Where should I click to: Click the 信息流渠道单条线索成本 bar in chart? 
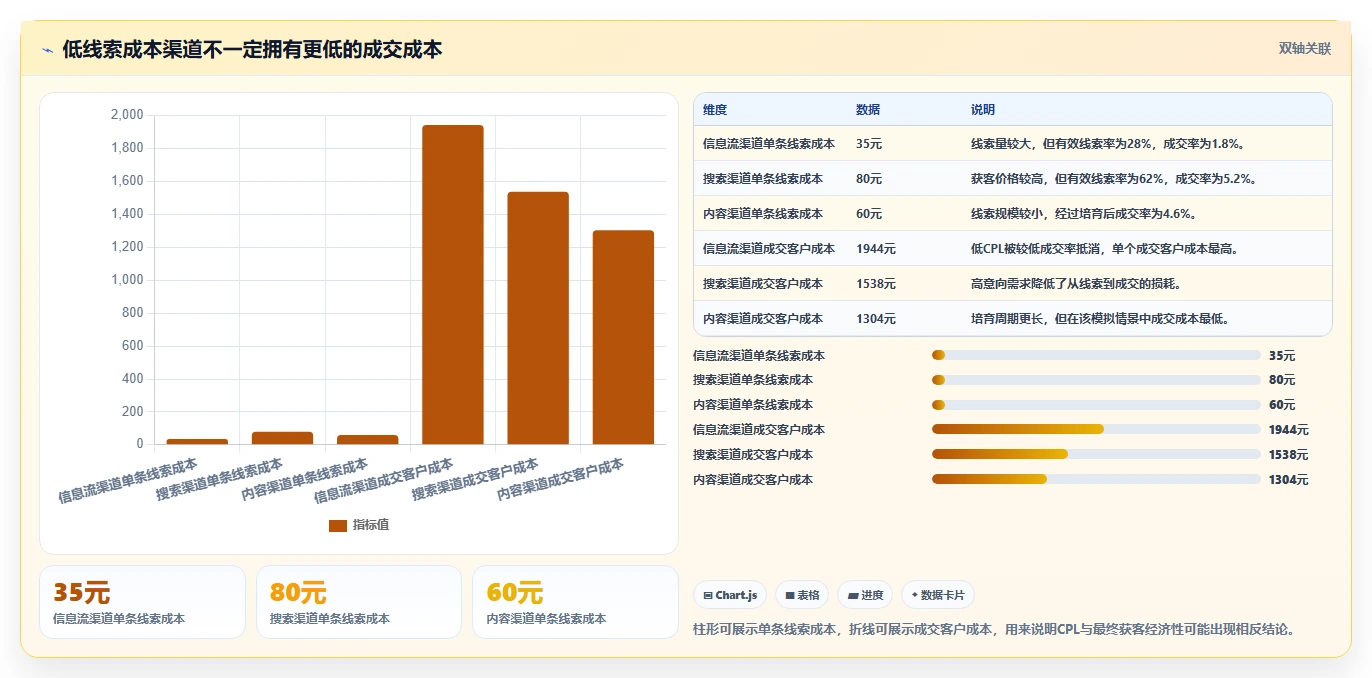(197, 441)
